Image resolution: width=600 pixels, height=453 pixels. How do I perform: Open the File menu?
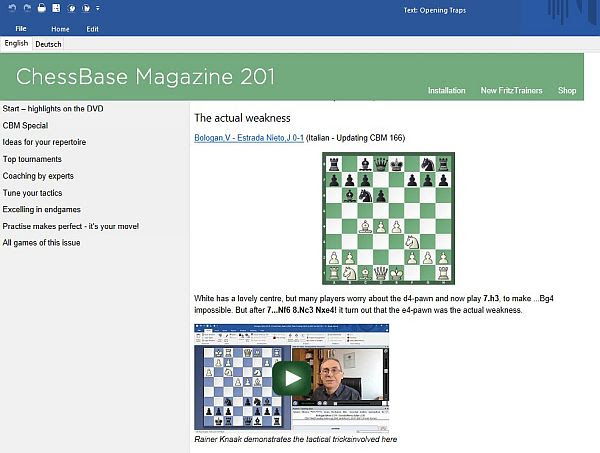(x=21, y=29)
